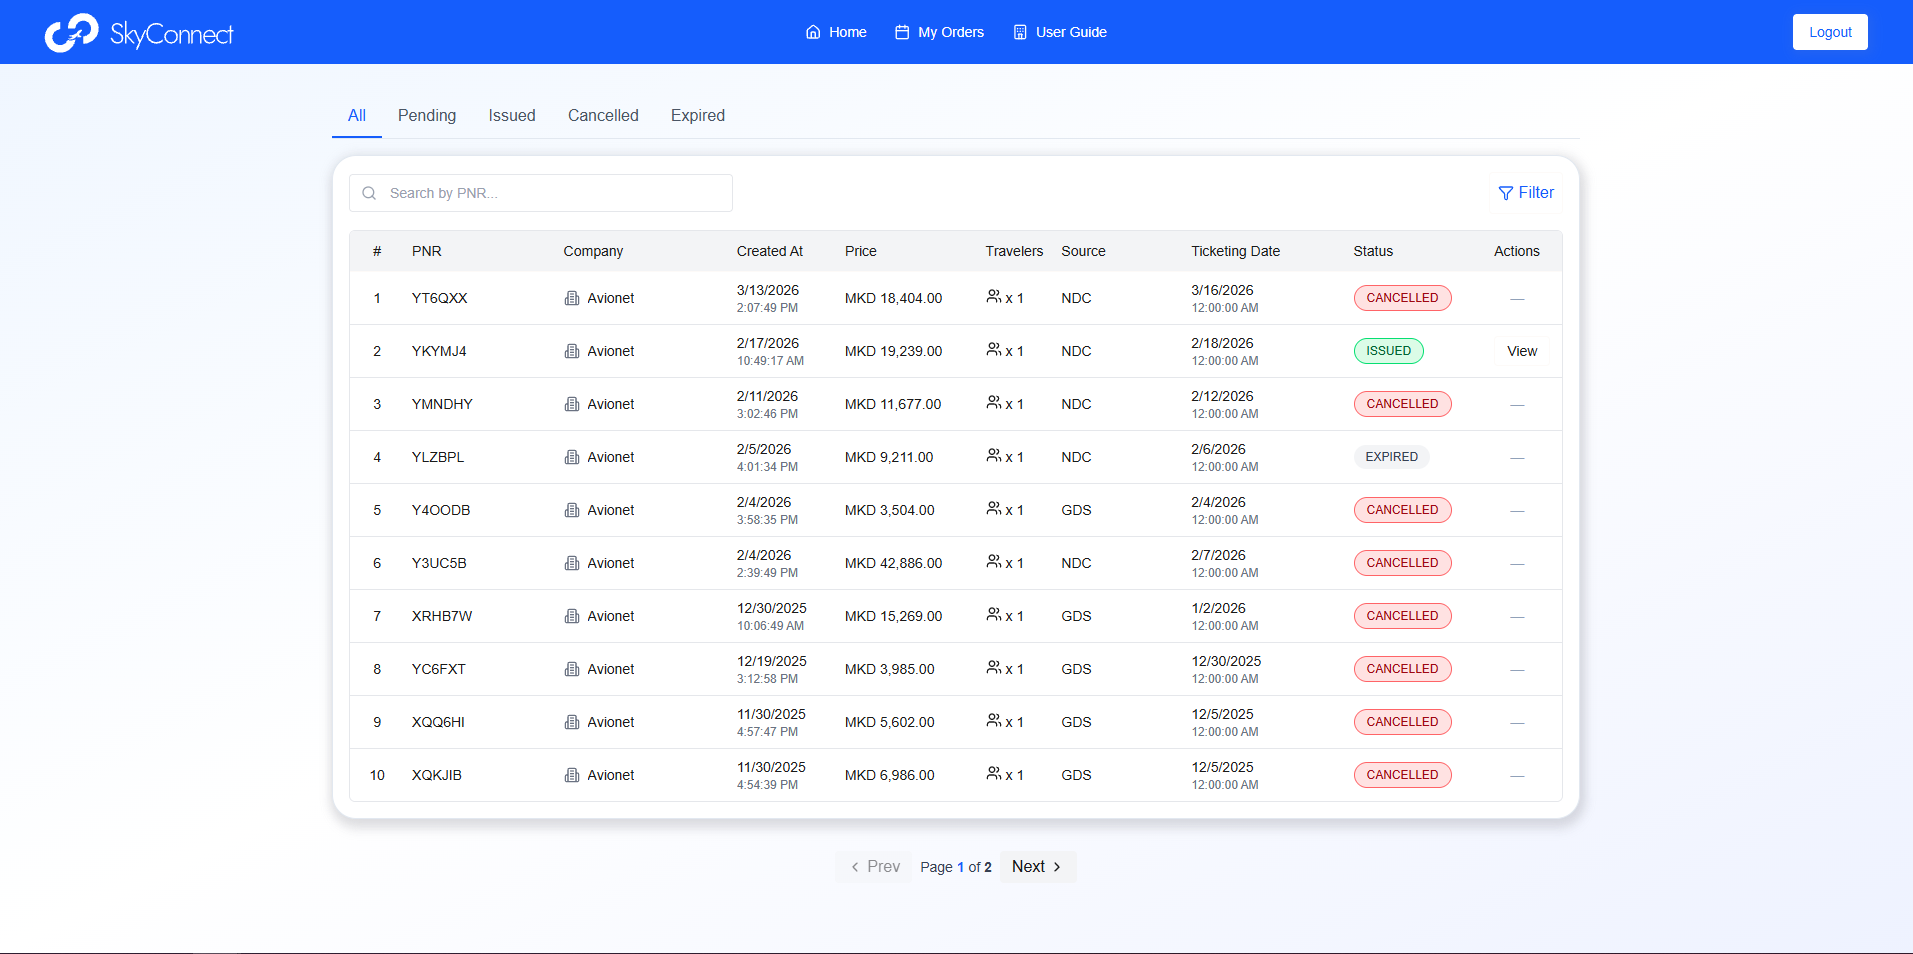This screenshot has height=954, width=1913.
Task: Click the building icon in the XQKJIB row
Action: [572, 775]
